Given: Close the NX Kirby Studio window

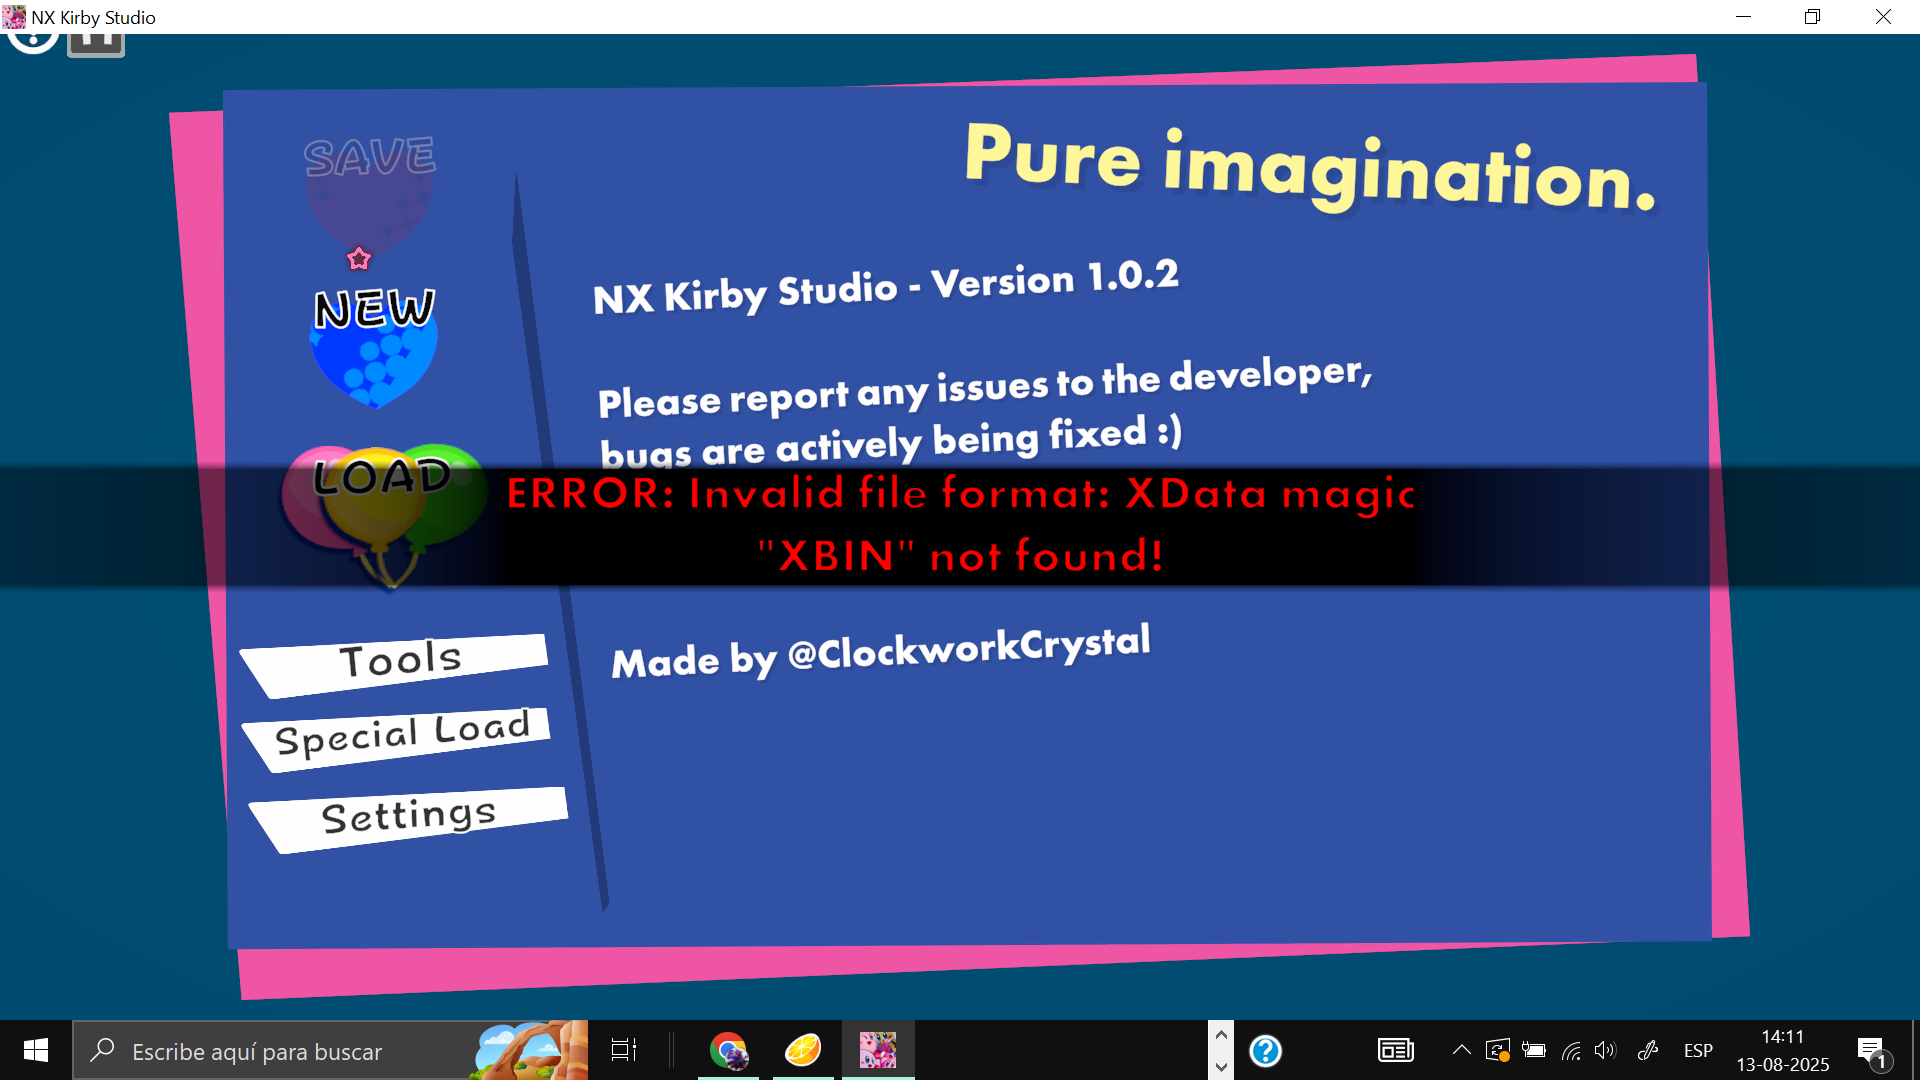Looking at the screenshot, I should [1883, 17].
